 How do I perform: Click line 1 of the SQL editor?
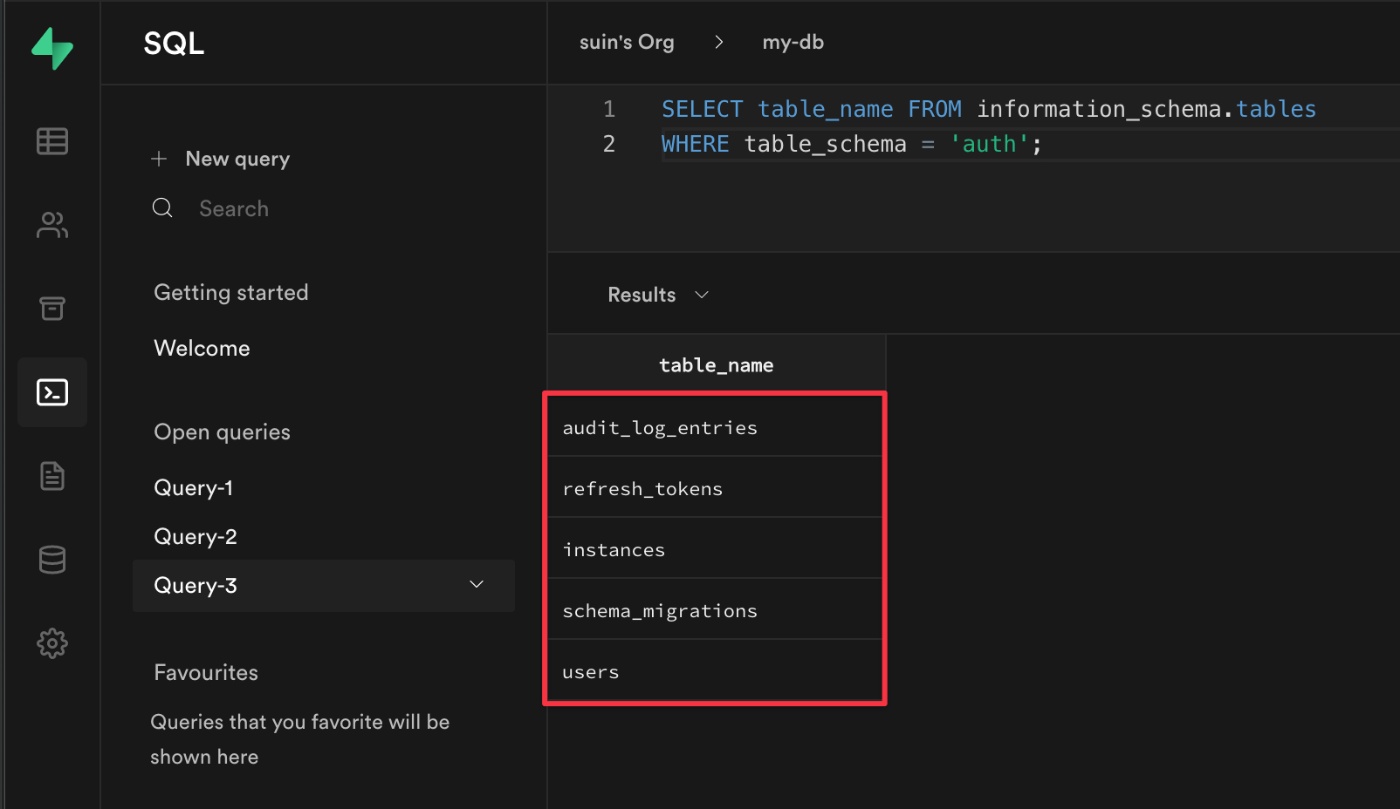pos(989,109)
